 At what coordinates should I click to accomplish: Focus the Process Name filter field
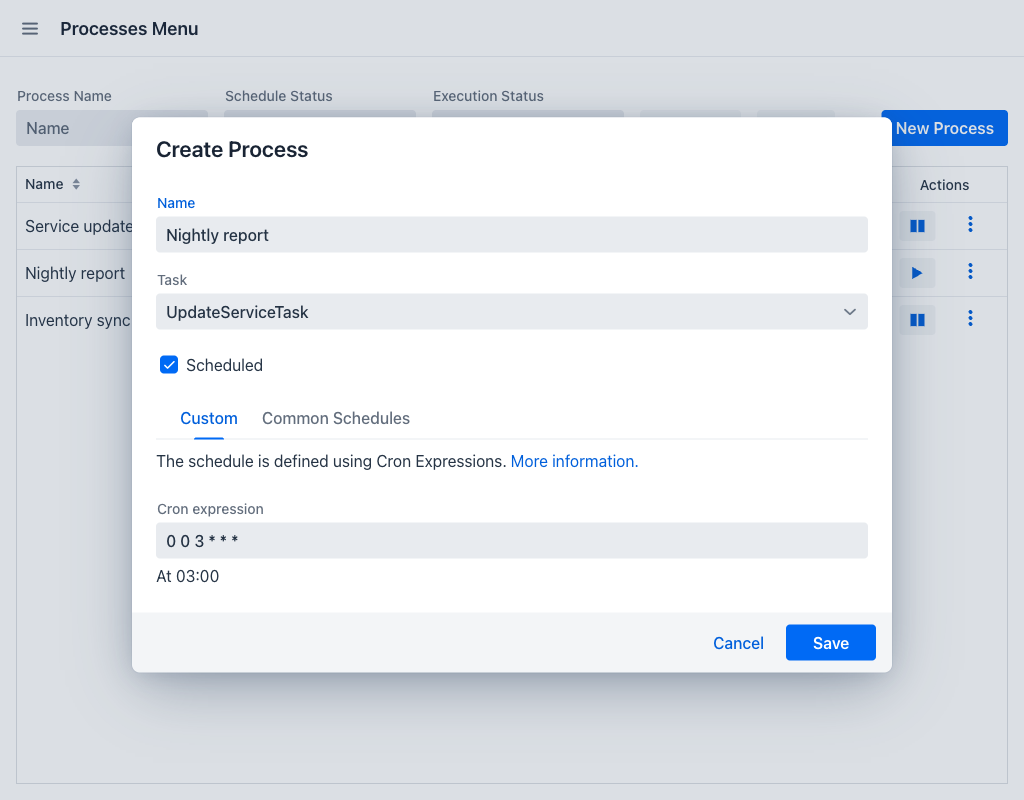point(74,128)
